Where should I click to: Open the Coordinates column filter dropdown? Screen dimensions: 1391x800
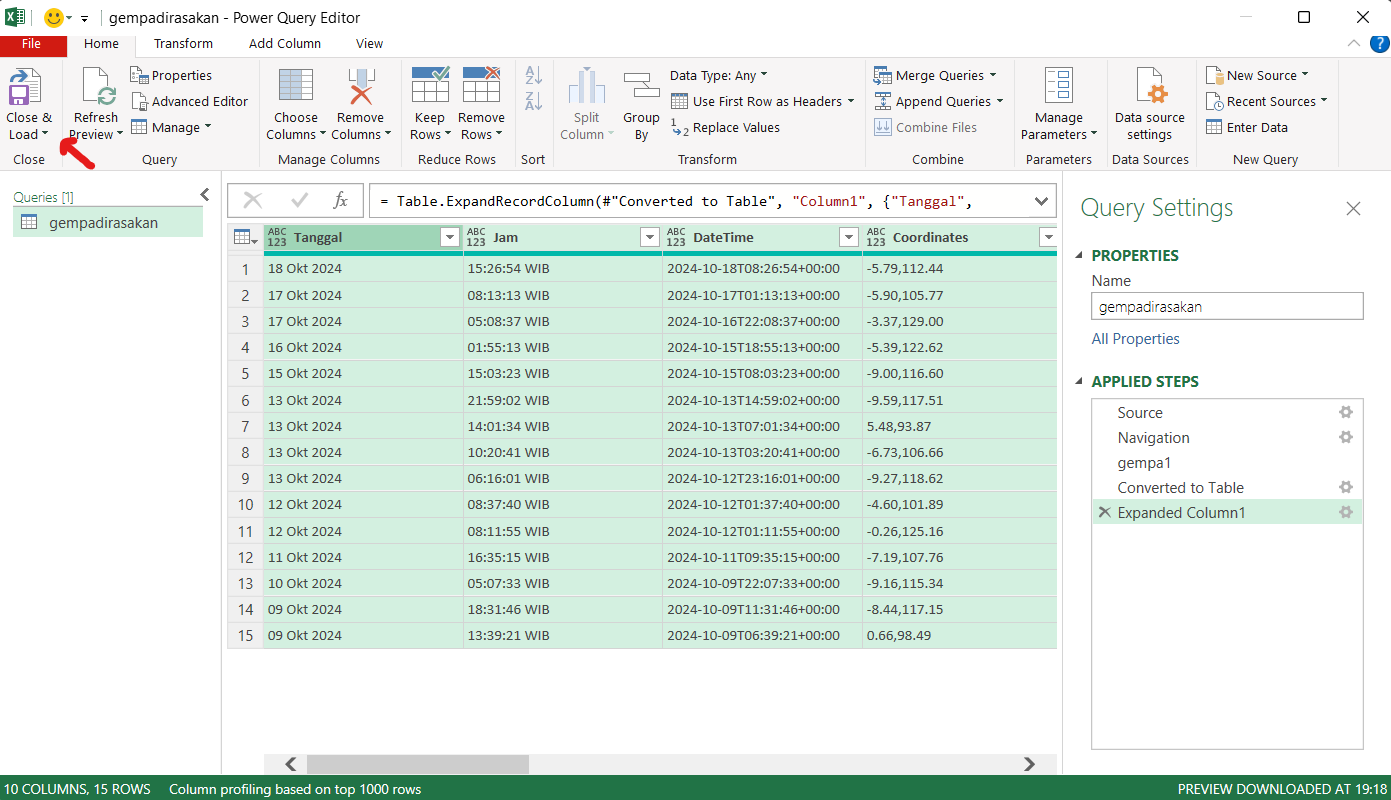[1048, 237]
